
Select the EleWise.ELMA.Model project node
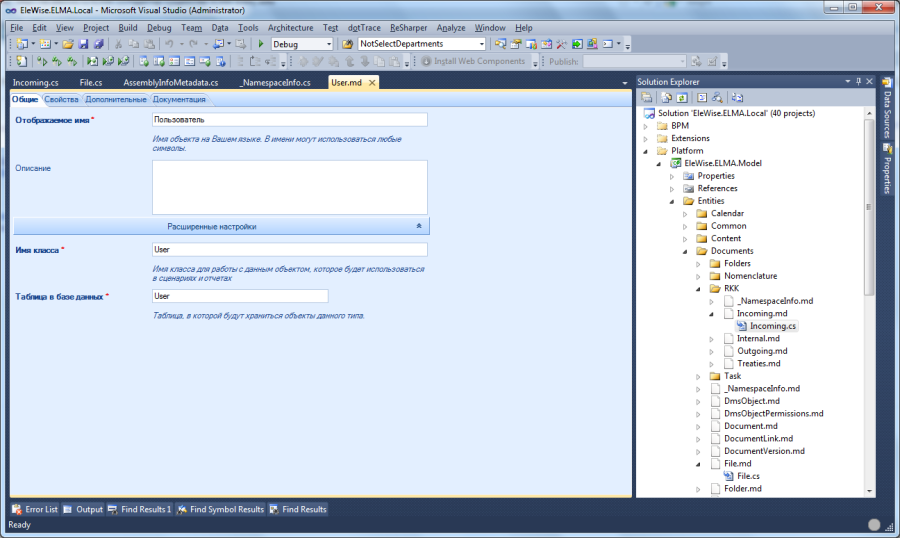pyautogui.click(x=723, y=163)
